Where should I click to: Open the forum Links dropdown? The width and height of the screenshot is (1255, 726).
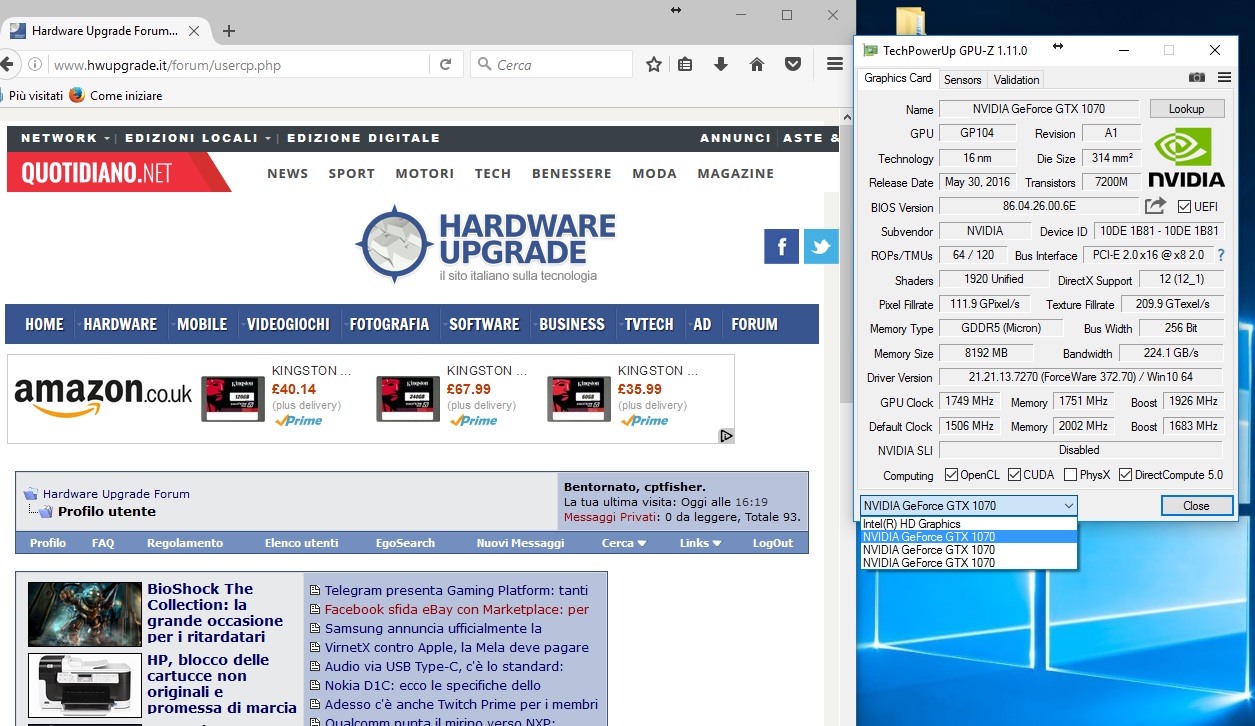pyautogui.click(x=700, y=543)
